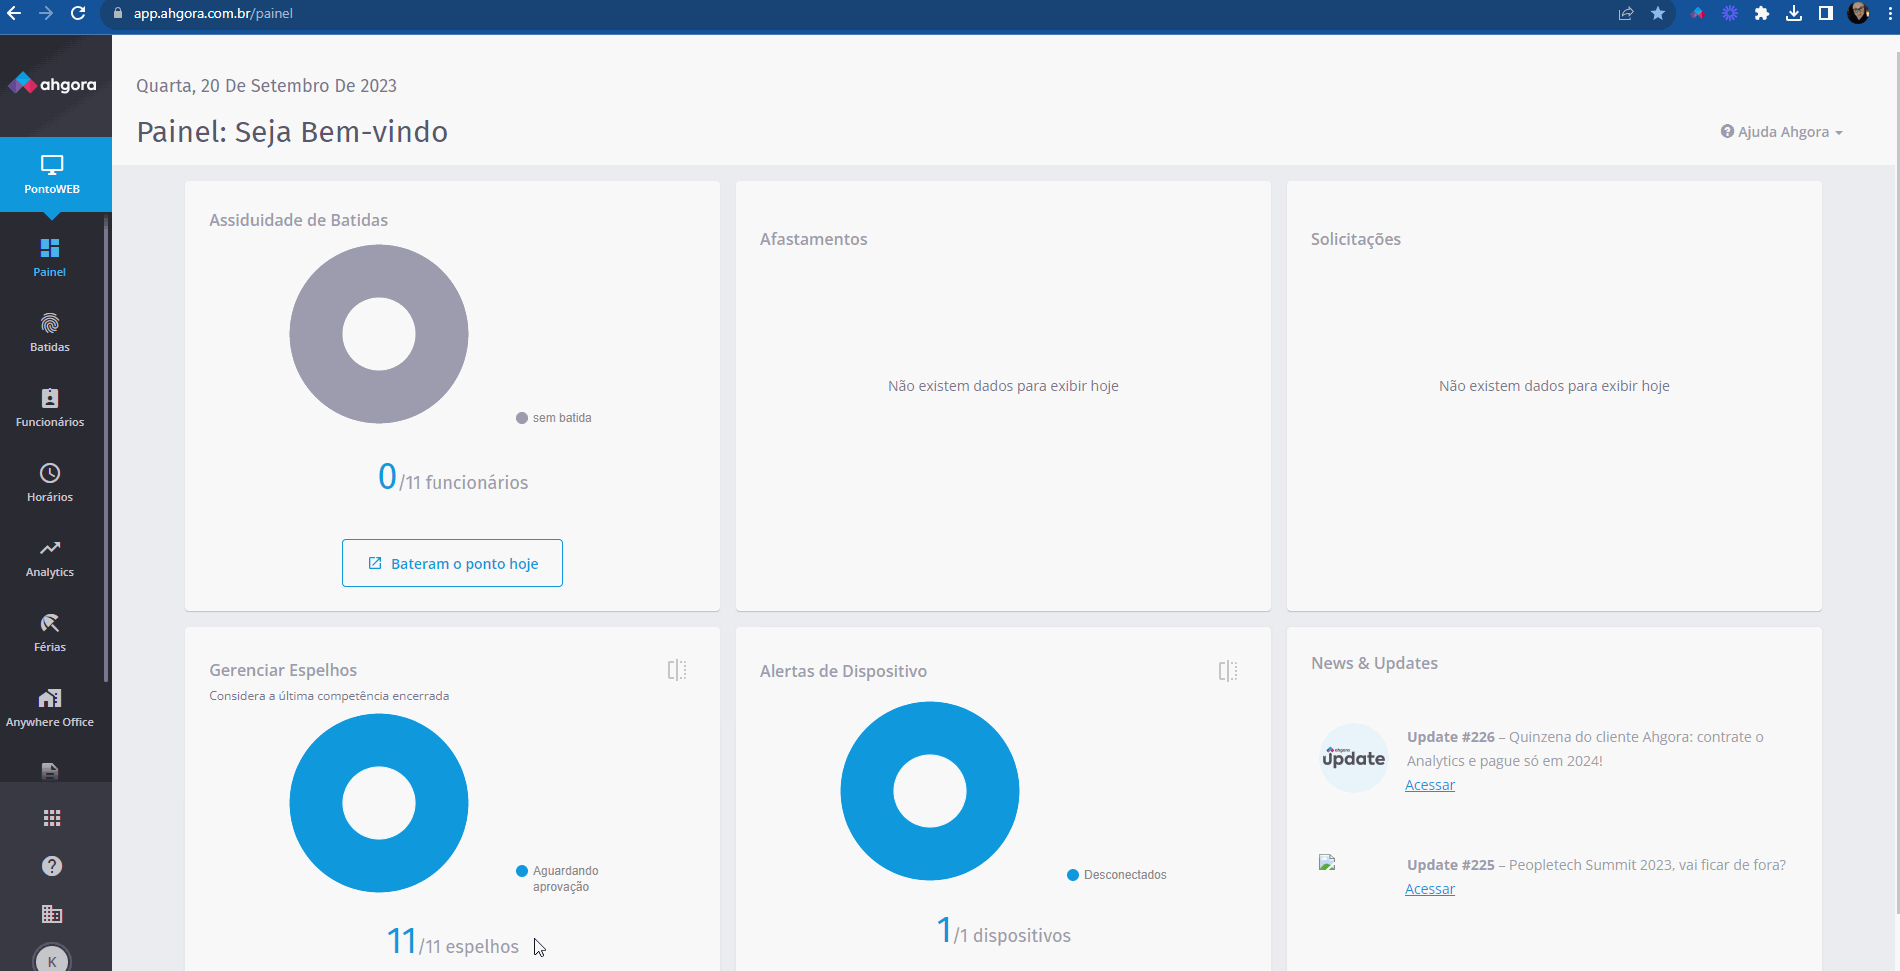Click the Update #226 headline text

[x=1585, y=749]
